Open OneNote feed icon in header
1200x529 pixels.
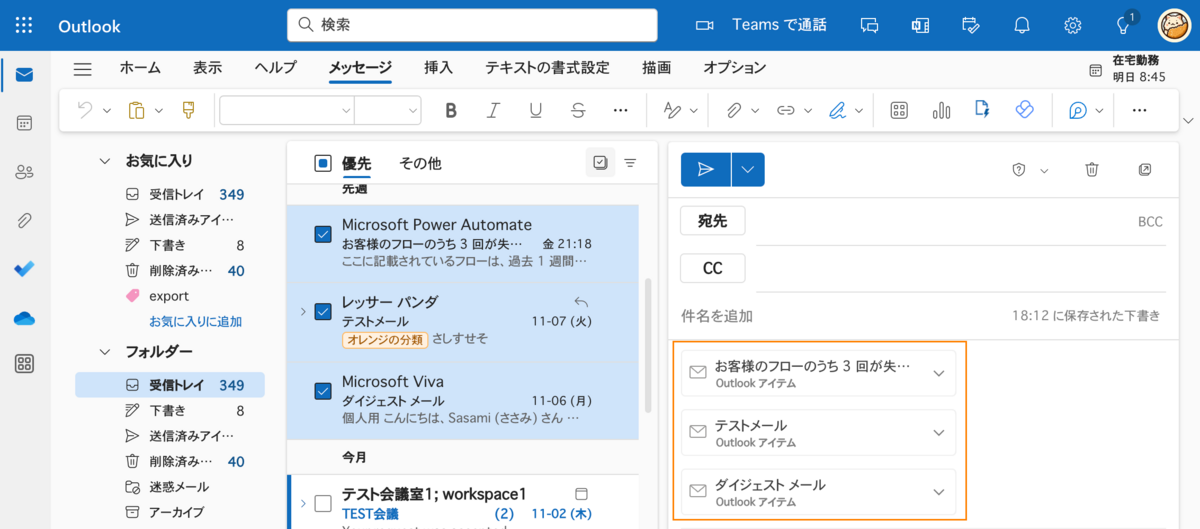[920, 25]
